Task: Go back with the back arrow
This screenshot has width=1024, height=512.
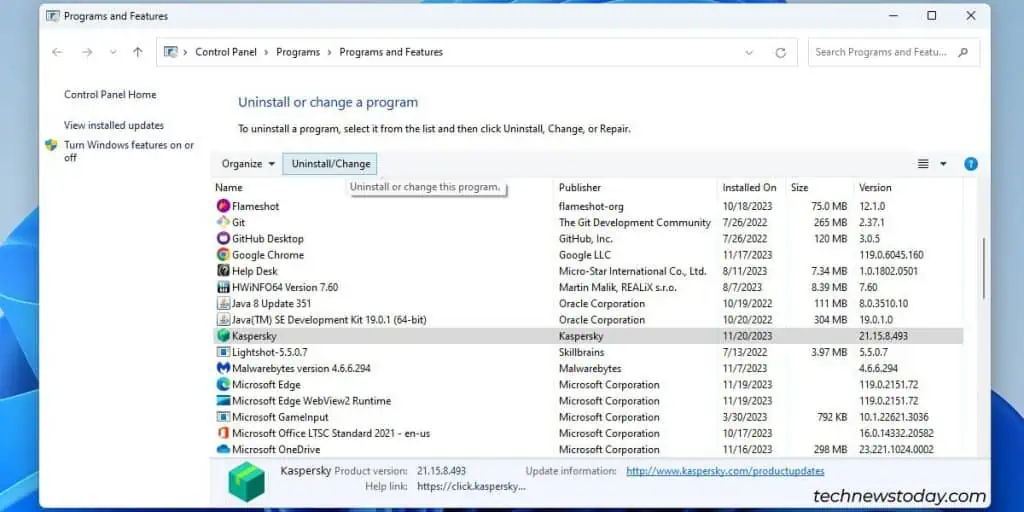Action: pos(57,52)
